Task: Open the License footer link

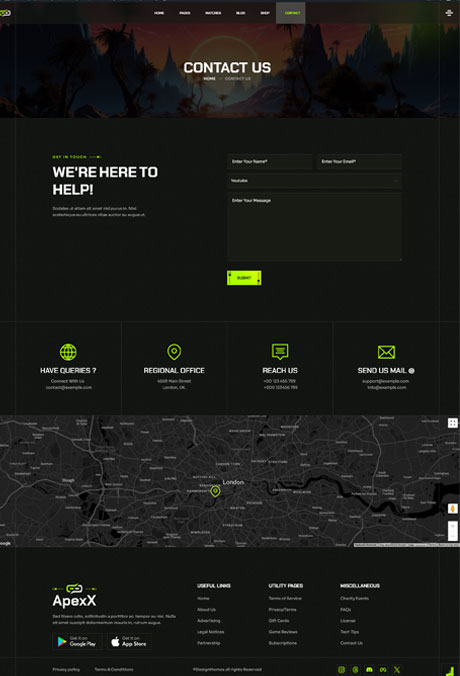Action: pos(348,621)
